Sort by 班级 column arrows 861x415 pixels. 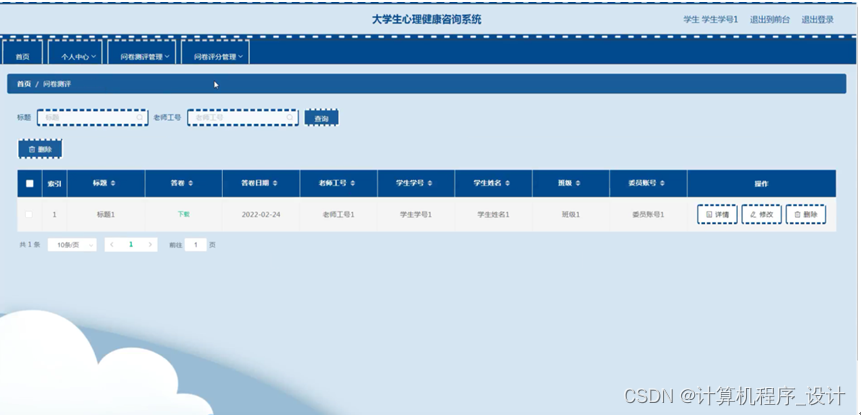click(x=578, y=183)
